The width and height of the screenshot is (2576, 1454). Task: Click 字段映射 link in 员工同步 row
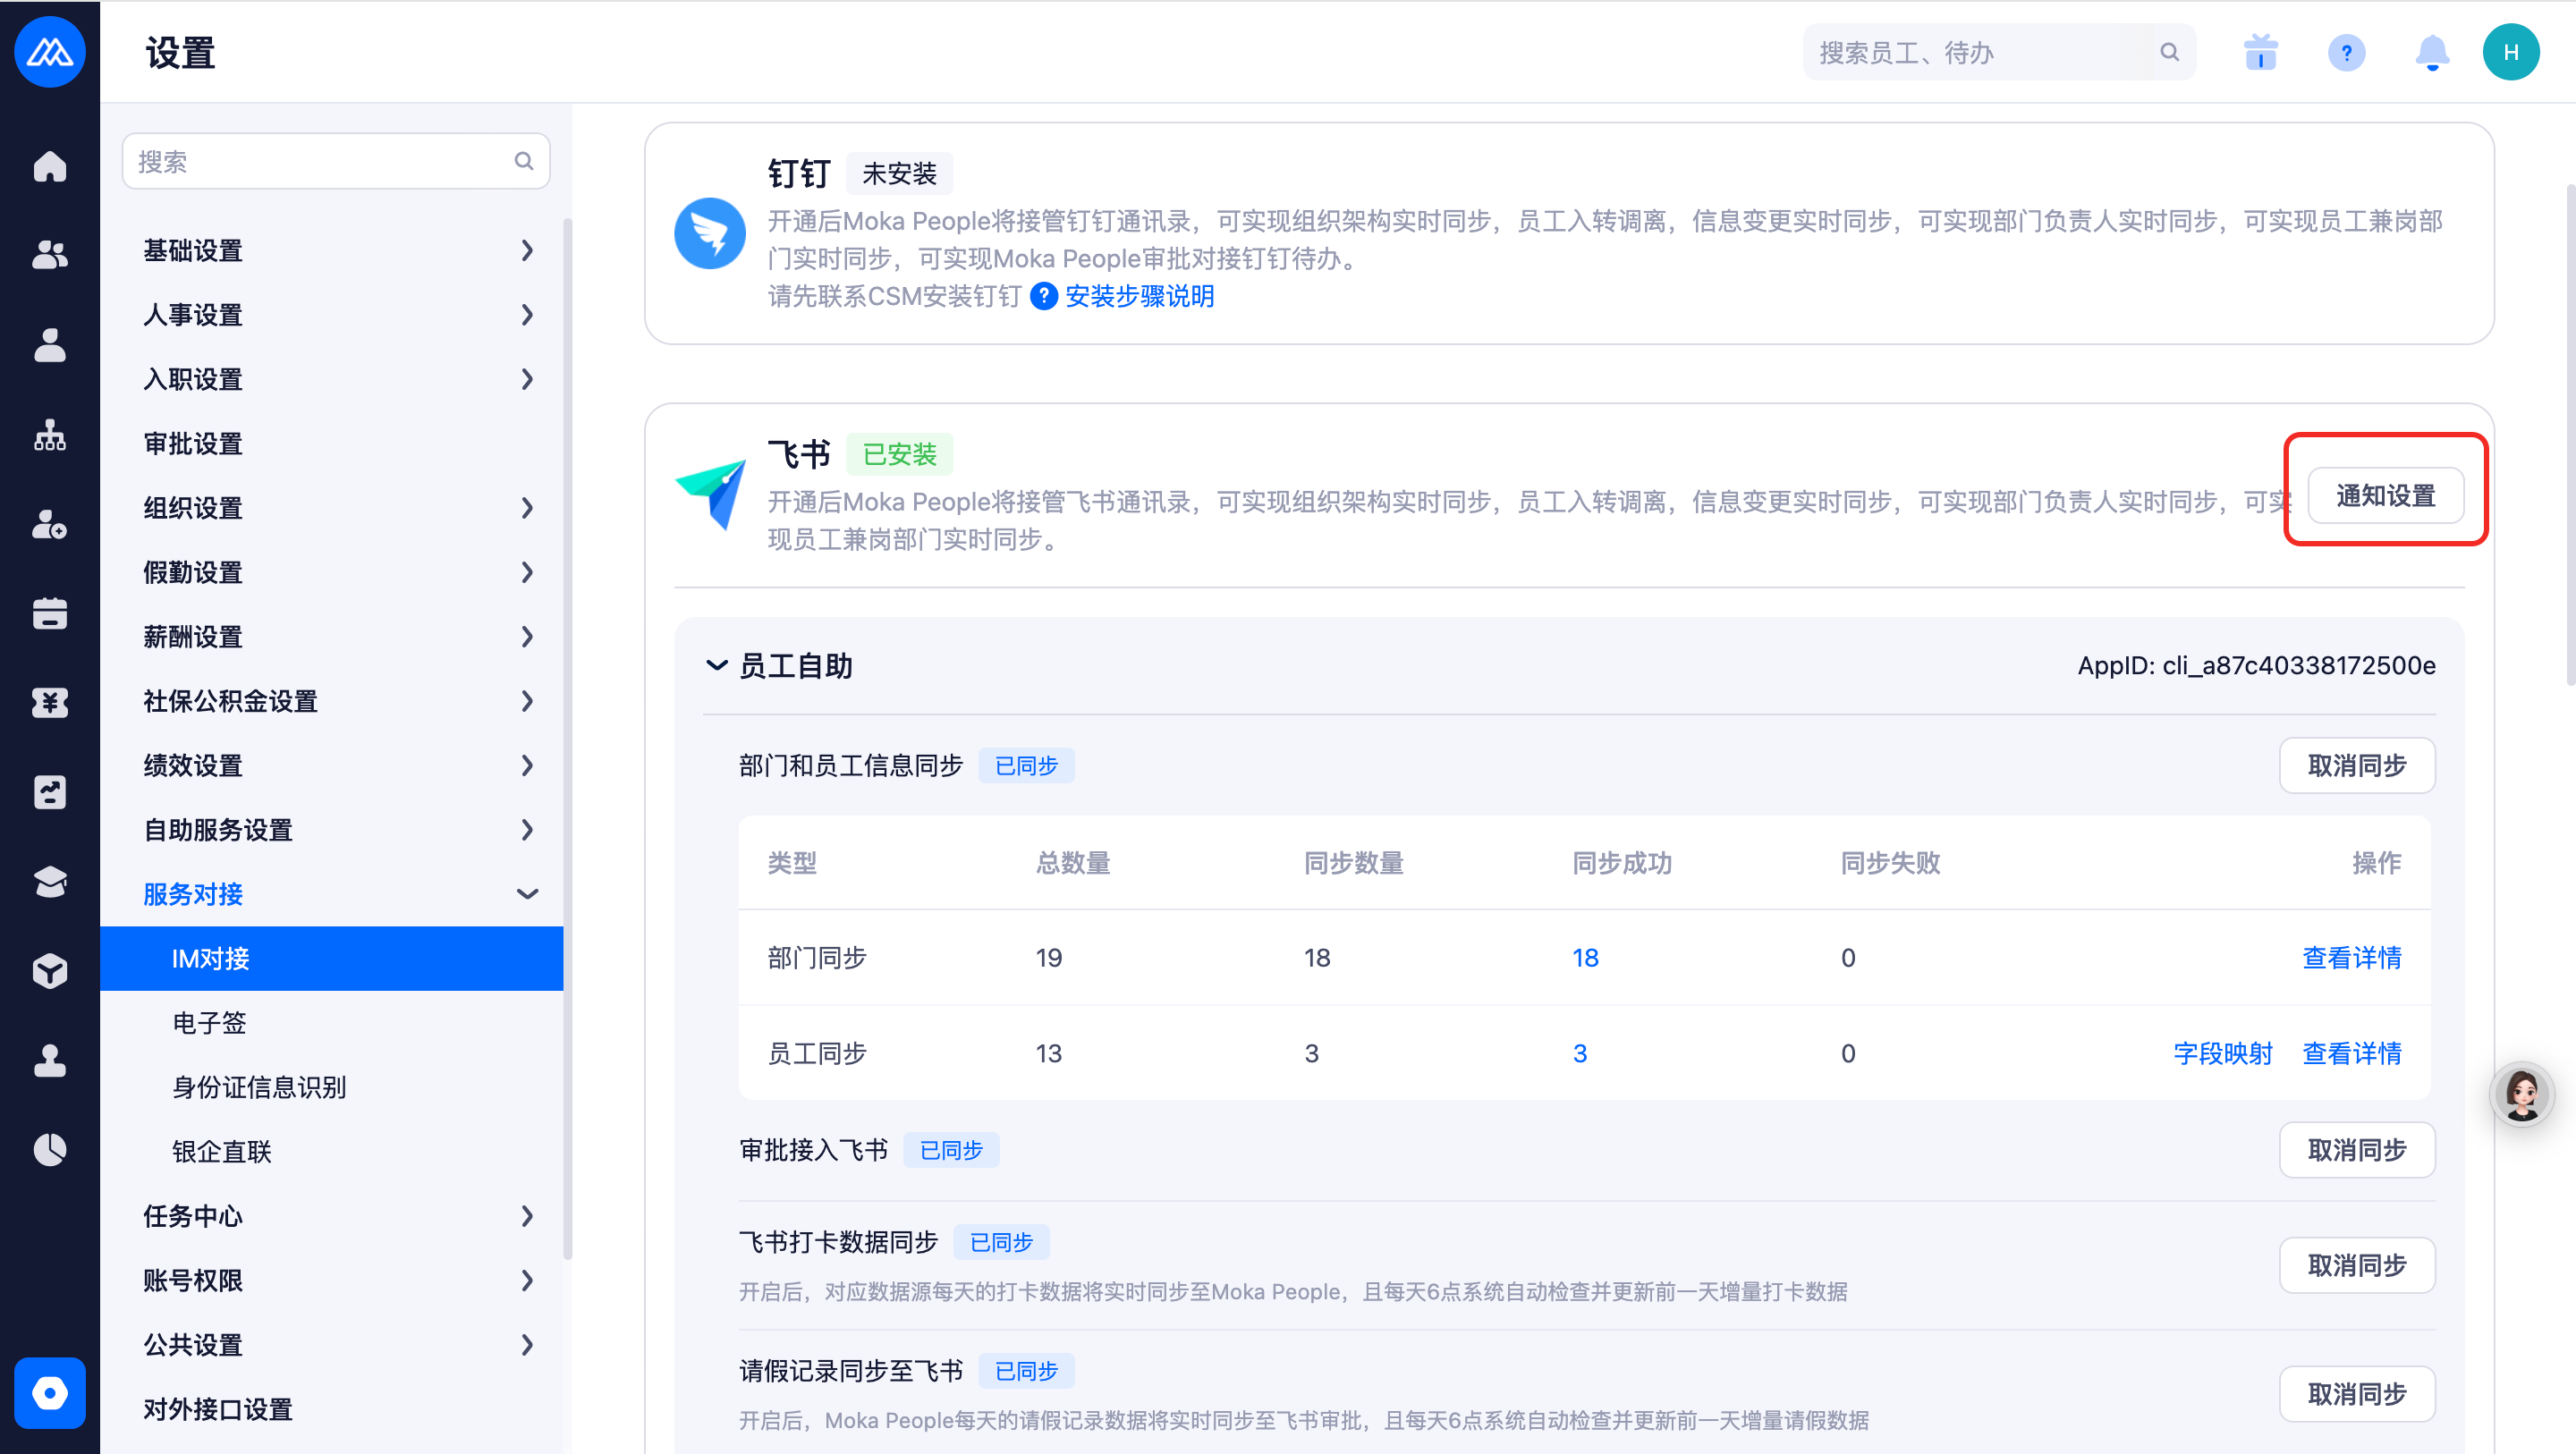click(2222, 1053)
